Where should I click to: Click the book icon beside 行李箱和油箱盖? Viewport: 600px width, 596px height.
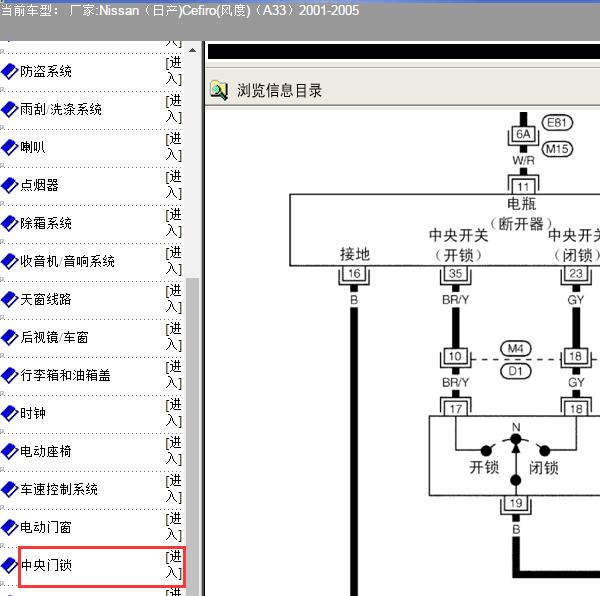click(x=10, y=375)
